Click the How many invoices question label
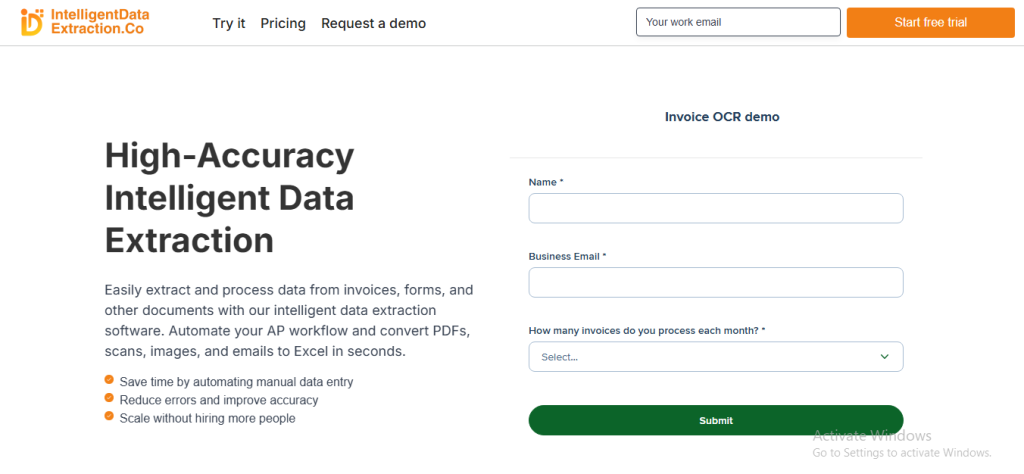This screenshot has width=1024, height=474. click(x=647, y=330)
